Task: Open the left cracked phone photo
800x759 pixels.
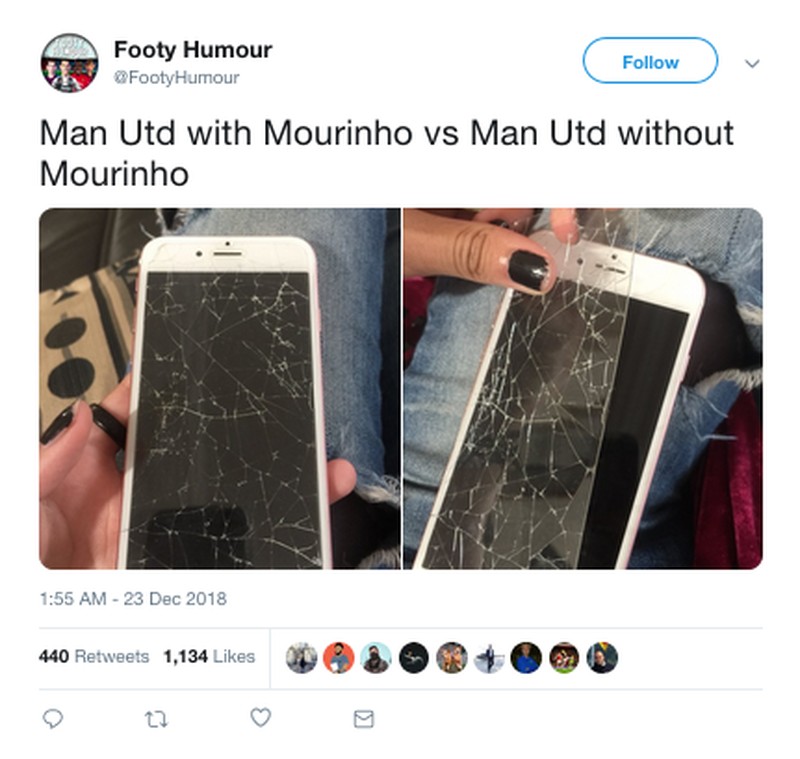Action: 220,389
